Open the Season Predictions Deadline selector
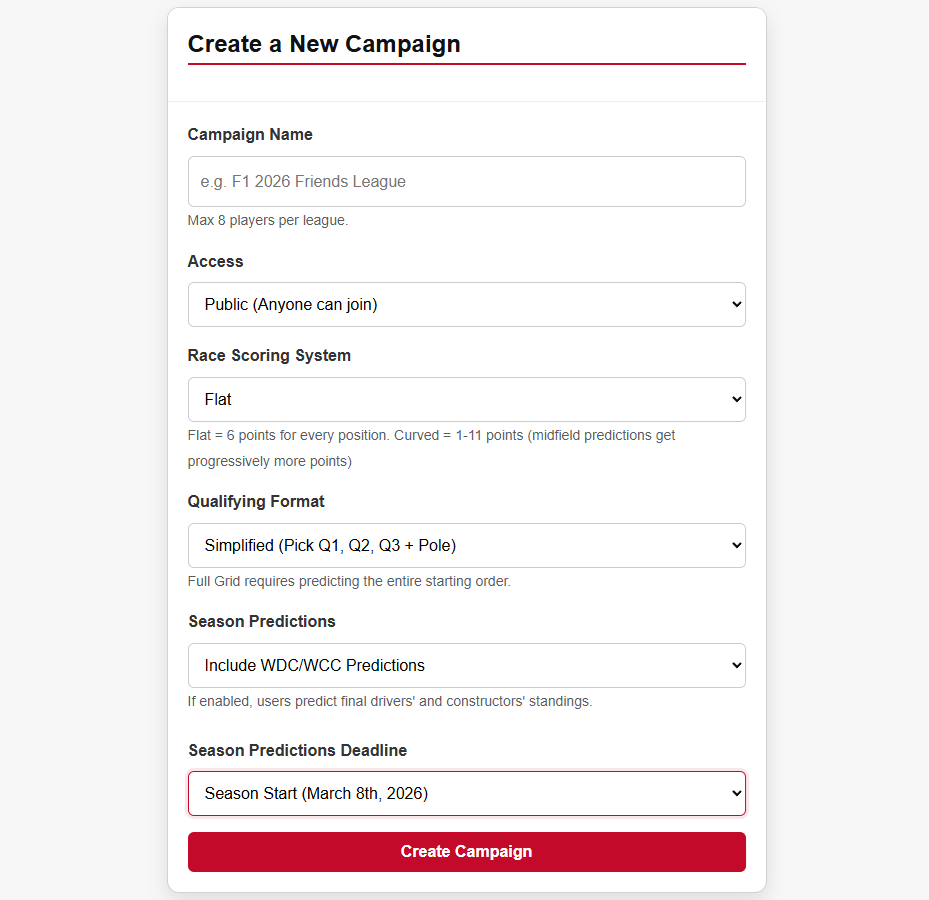Viewport: 929px width, 900px height. pyautogui.click(x=466, y=793)
